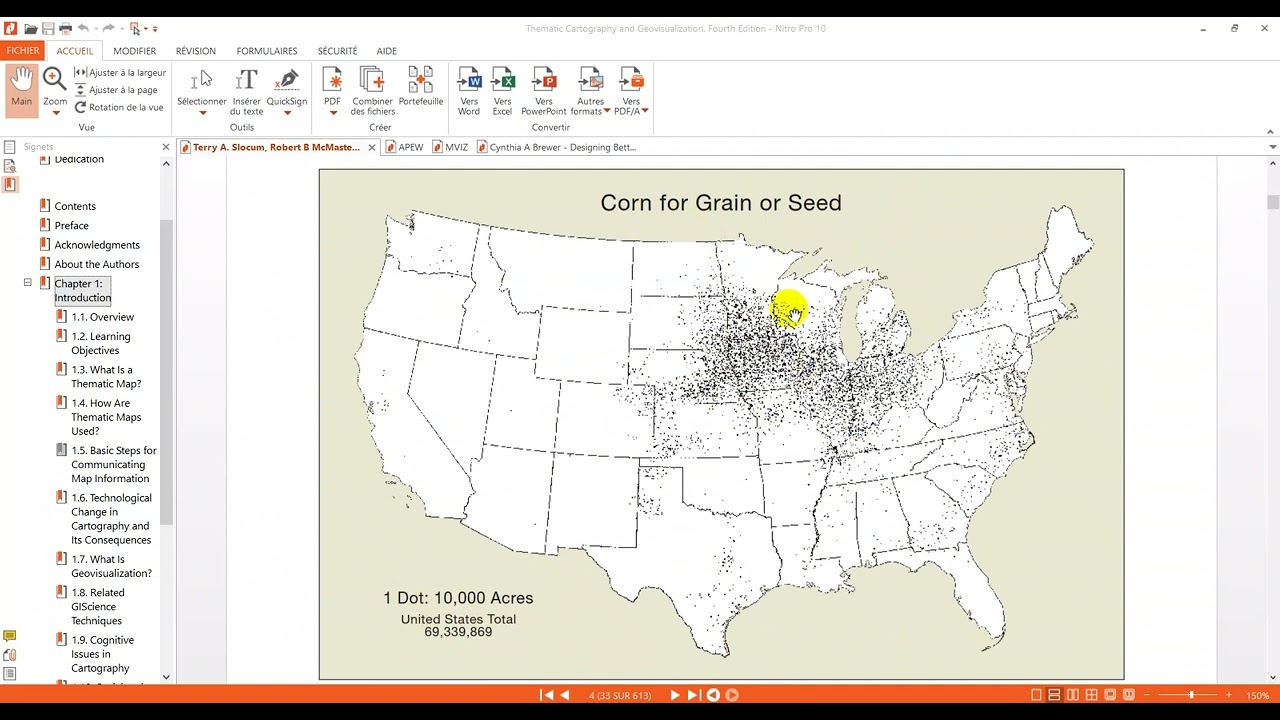
Task: Open the Acknowledgments bookmark
Action: point(97,245)
